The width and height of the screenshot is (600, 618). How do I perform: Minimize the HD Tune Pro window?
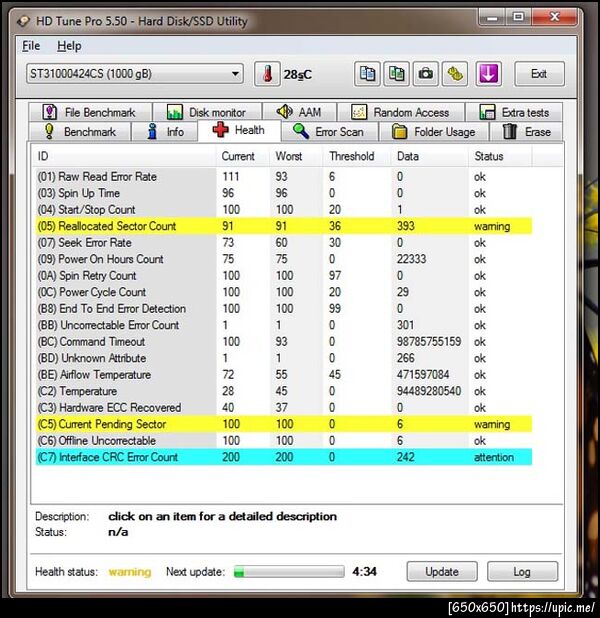tap(492, 17)
